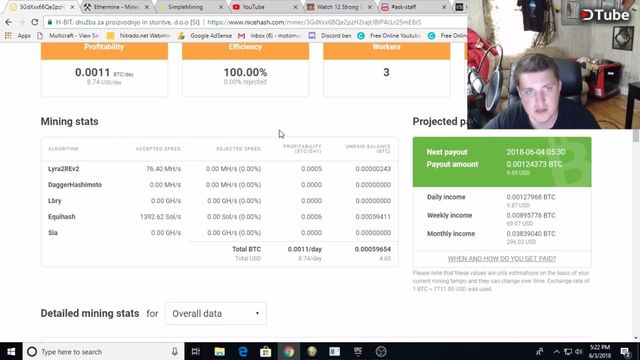Open Task View in taskbar

pos(196,351)
